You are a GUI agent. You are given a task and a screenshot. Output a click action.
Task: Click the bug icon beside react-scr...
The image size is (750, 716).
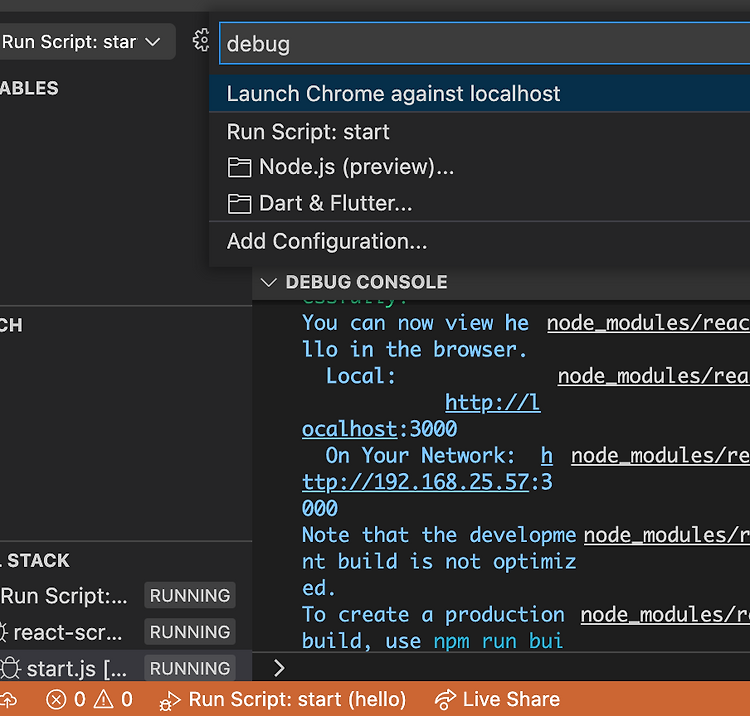4,632
